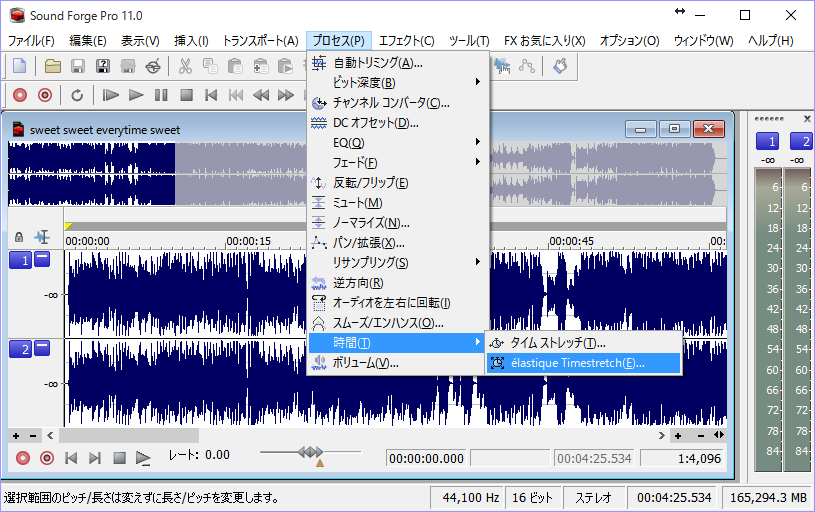
Task: Open the FX お気に入り(X) menu
Action: [545, 41]
